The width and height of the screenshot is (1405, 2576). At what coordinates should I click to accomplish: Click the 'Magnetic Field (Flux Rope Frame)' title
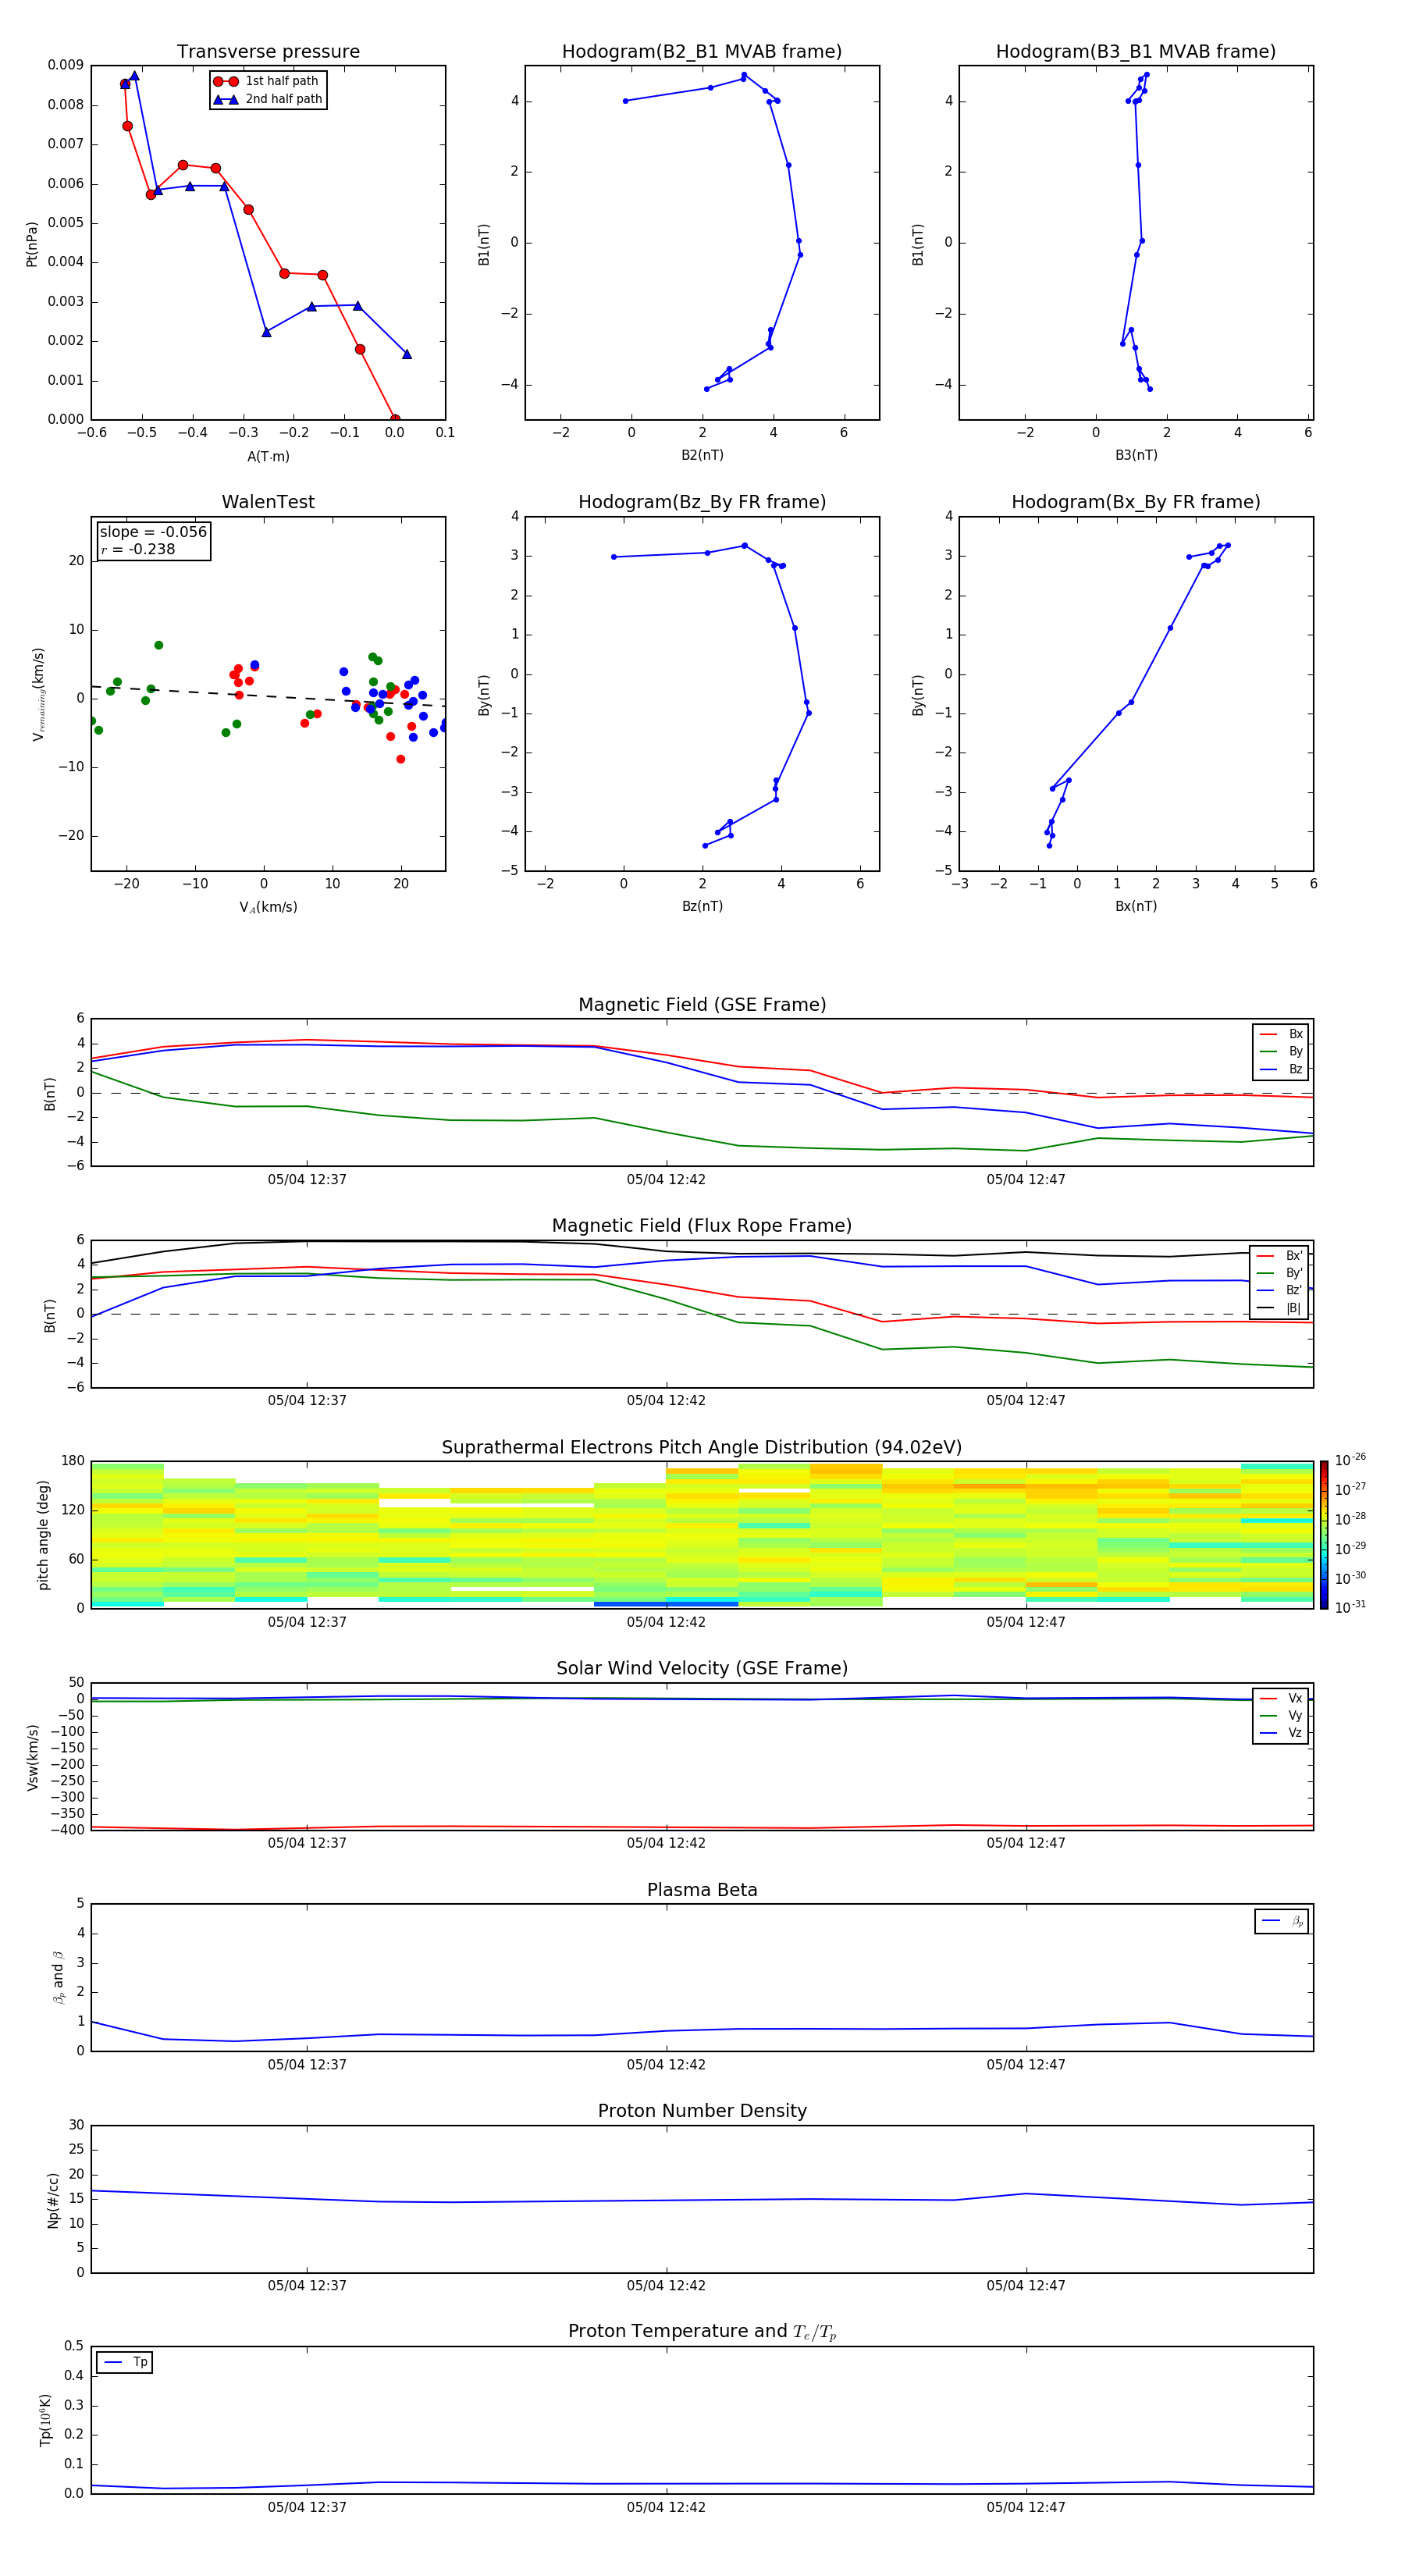[x=702, y=1225]
